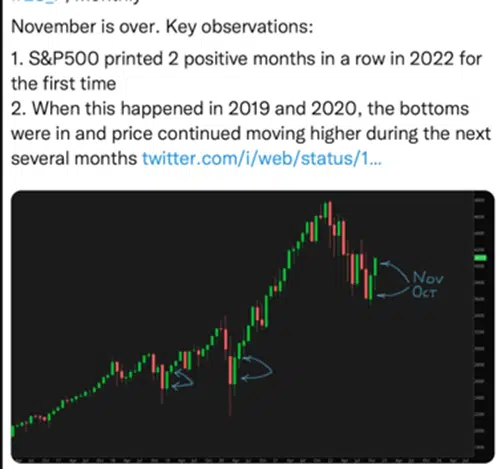Click the green current price label on axis
The image size is (501, 469).
480,258
